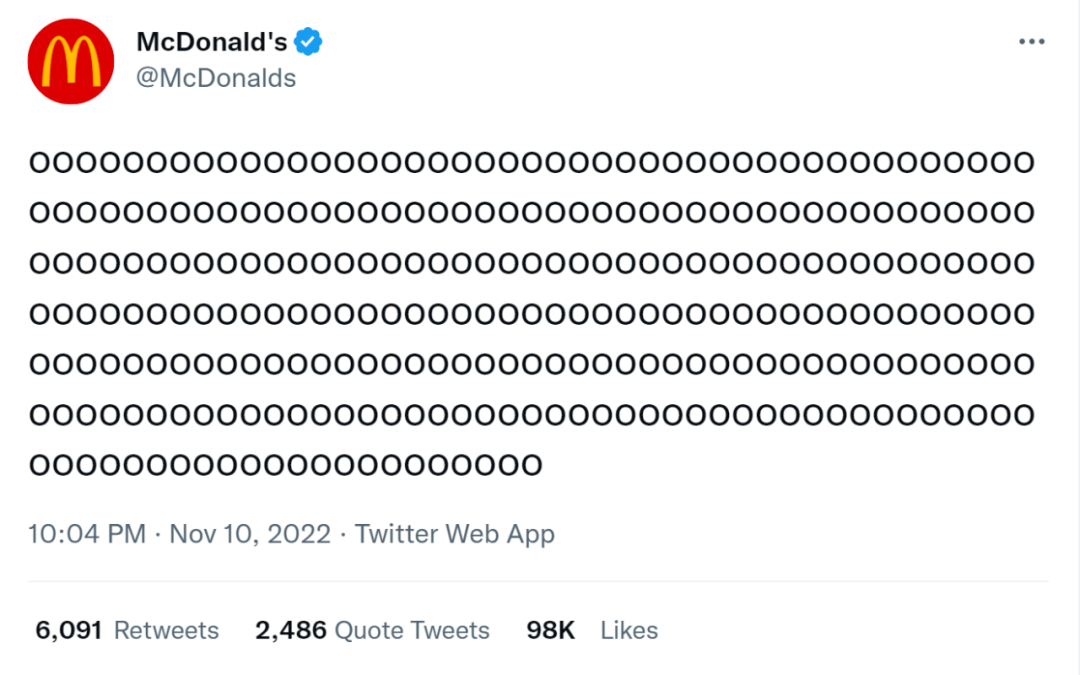Click the Likes label text
The height and width of the screenshot is (675, 1080).
(x=628, y=630)
